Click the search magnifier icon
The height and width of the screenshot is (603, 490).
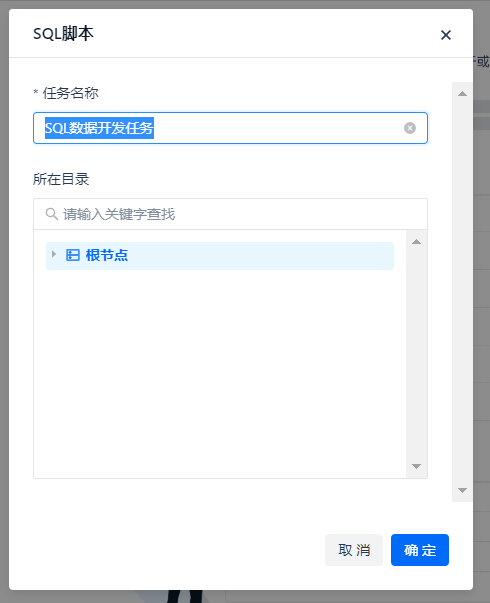coord(52,214)
